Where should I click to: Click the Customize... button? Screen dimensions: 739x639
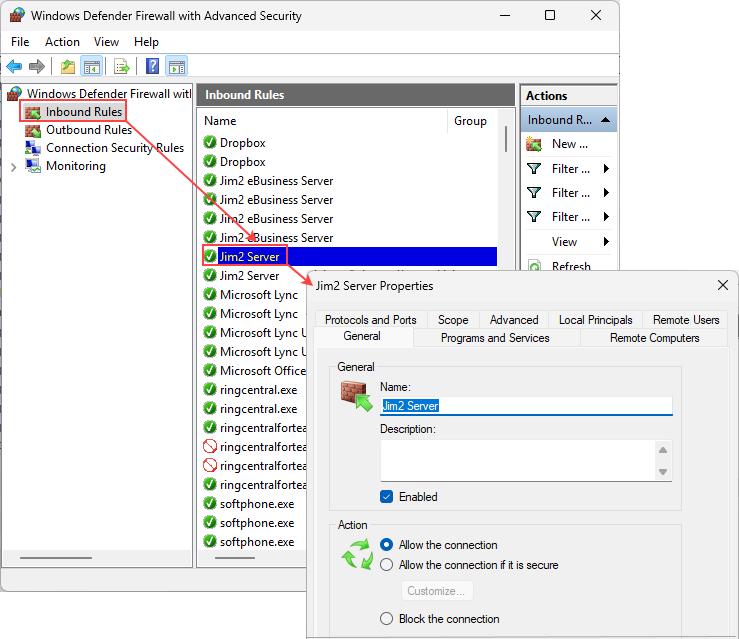pyautogui.click(x=436, y=591)
